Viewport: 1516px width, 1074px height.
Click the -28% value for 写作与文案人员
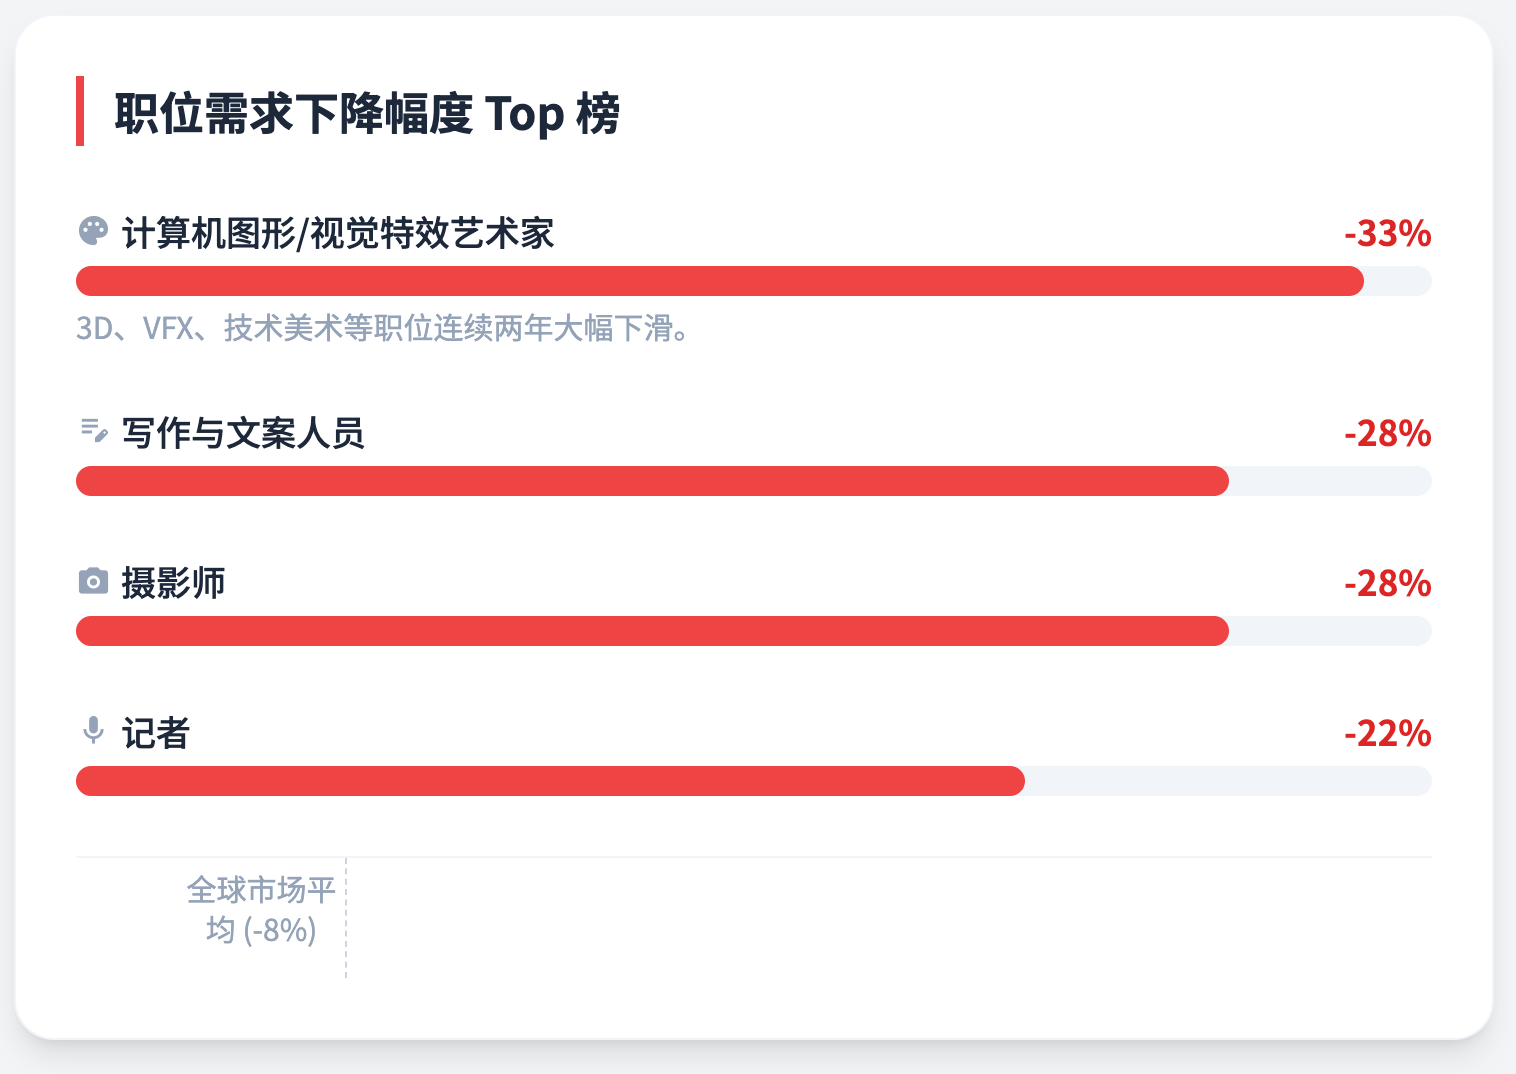(x=1387, y=433)
